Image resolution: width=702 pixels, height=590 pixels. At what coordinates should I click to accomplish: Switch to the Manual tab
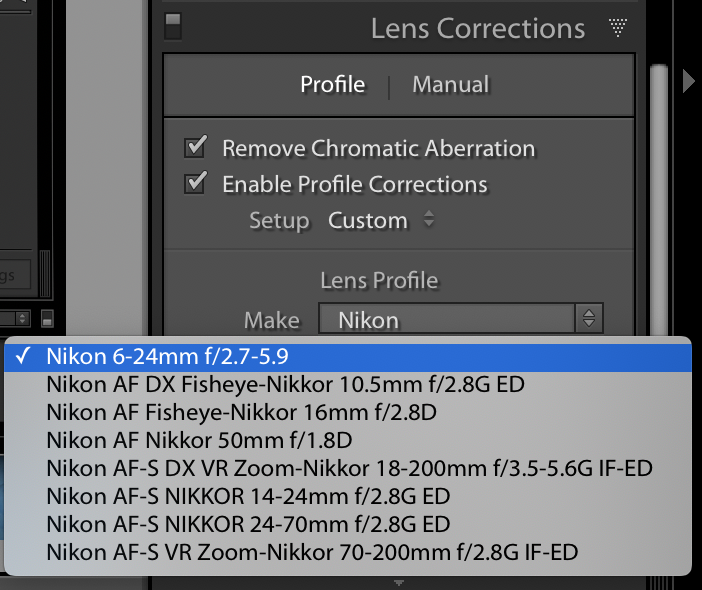click(450, 85)
